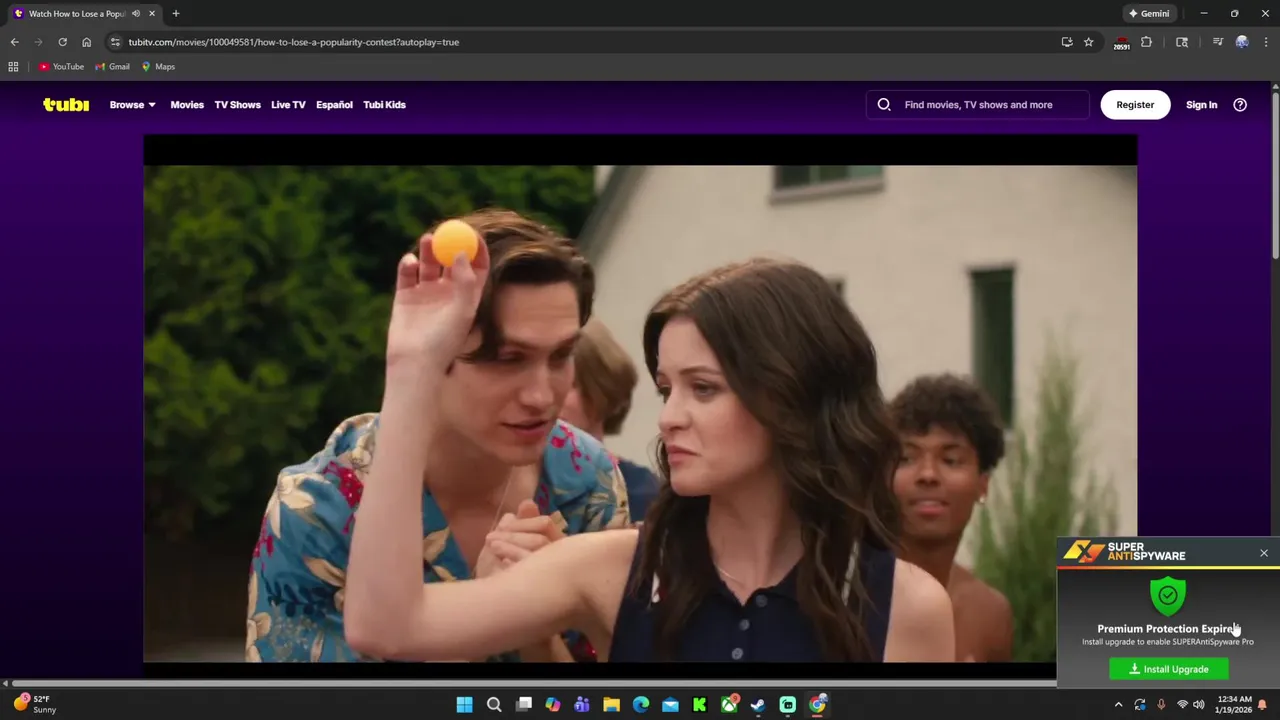Screen dimensions: 1280x720
Task: Open the notification bell icon
Action: click(1262, 705)
